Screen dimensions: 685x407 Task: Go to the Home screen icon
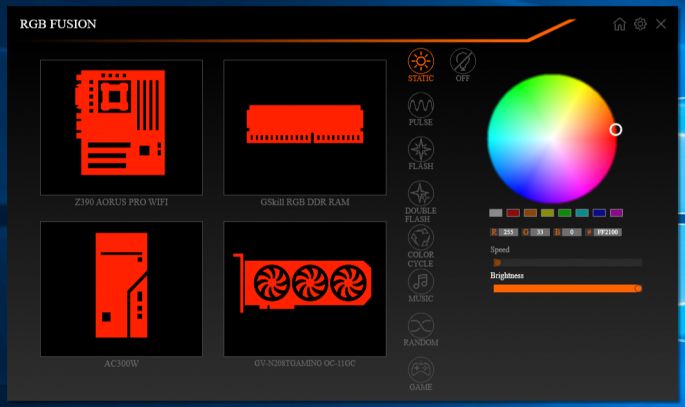pyautogui.click(x=619, y=24)
